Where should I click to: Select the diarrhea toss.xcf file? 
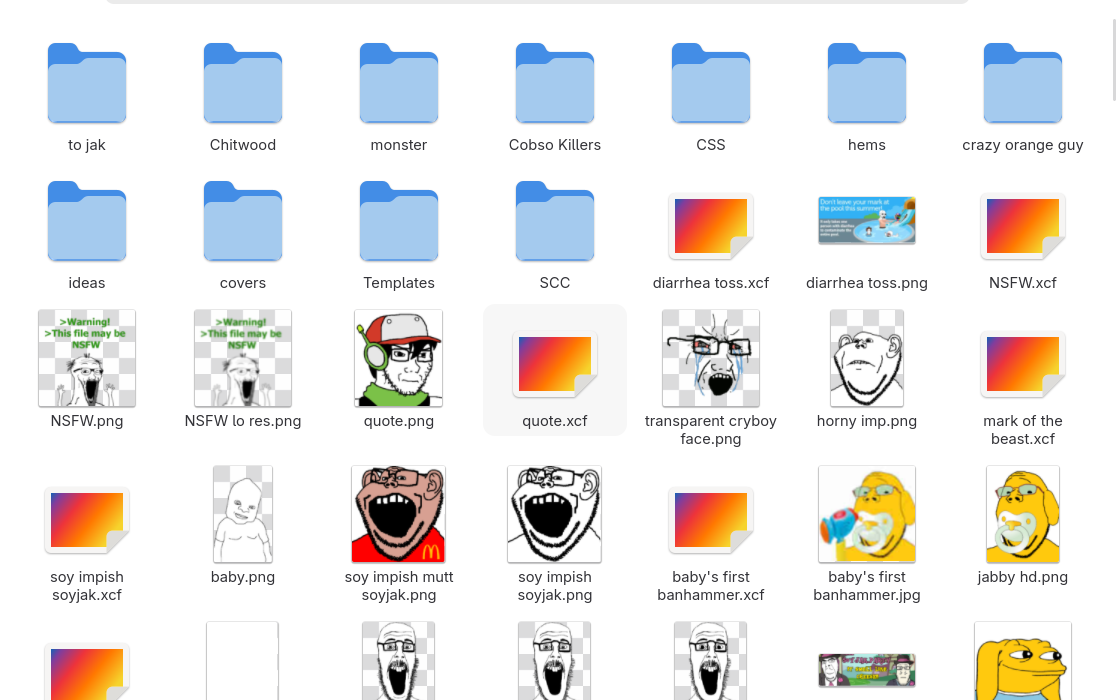pyautogui.click(x=711, y=226)
